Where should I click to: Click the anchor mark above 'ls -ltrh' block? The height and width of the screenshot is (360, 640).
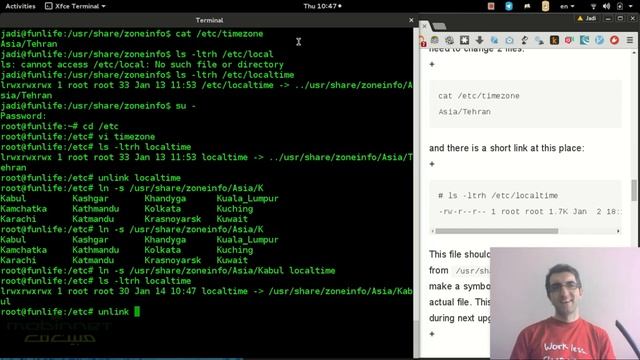point(432,164)
